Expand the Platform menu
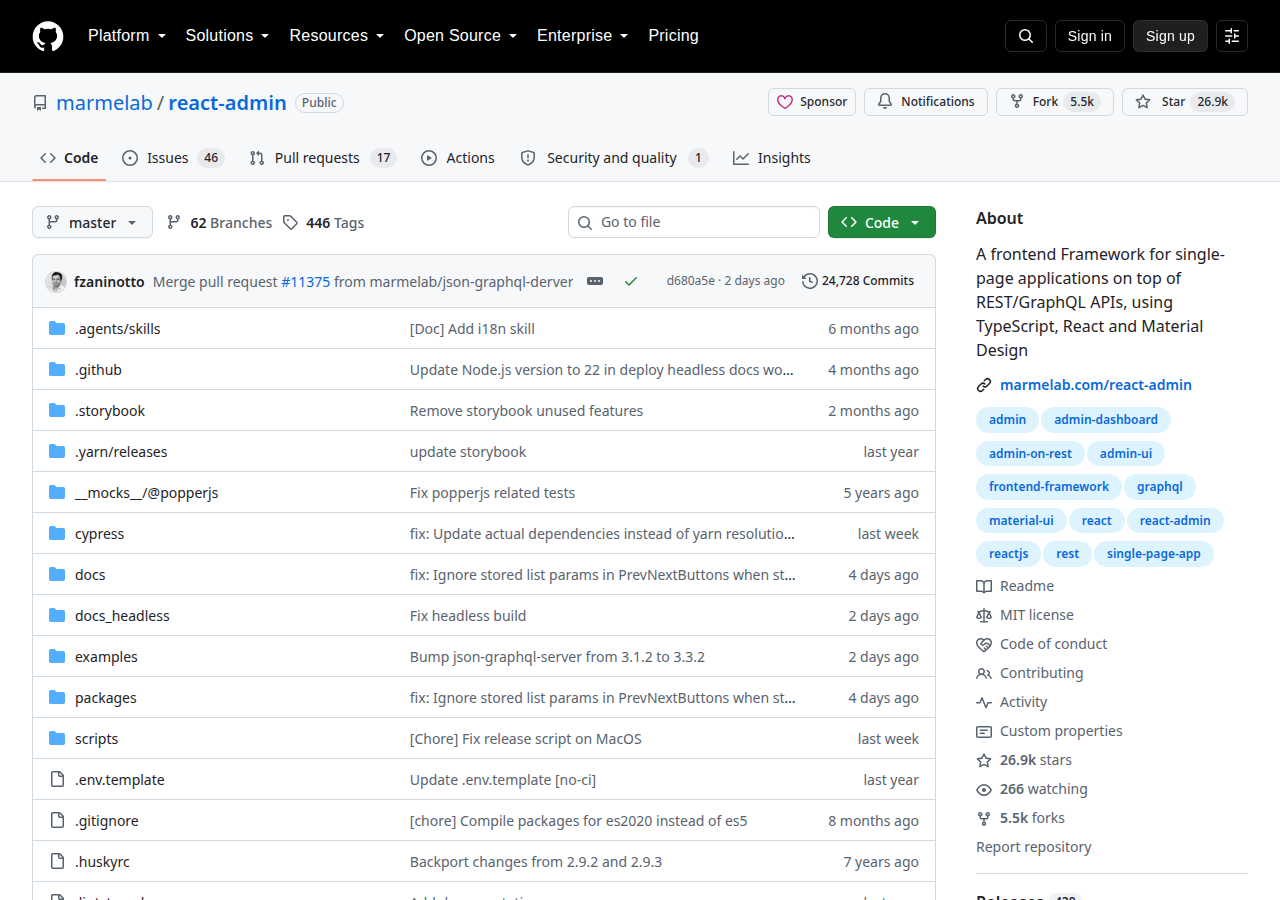The height and width of the screenshot is (900, 1280). 127,36
